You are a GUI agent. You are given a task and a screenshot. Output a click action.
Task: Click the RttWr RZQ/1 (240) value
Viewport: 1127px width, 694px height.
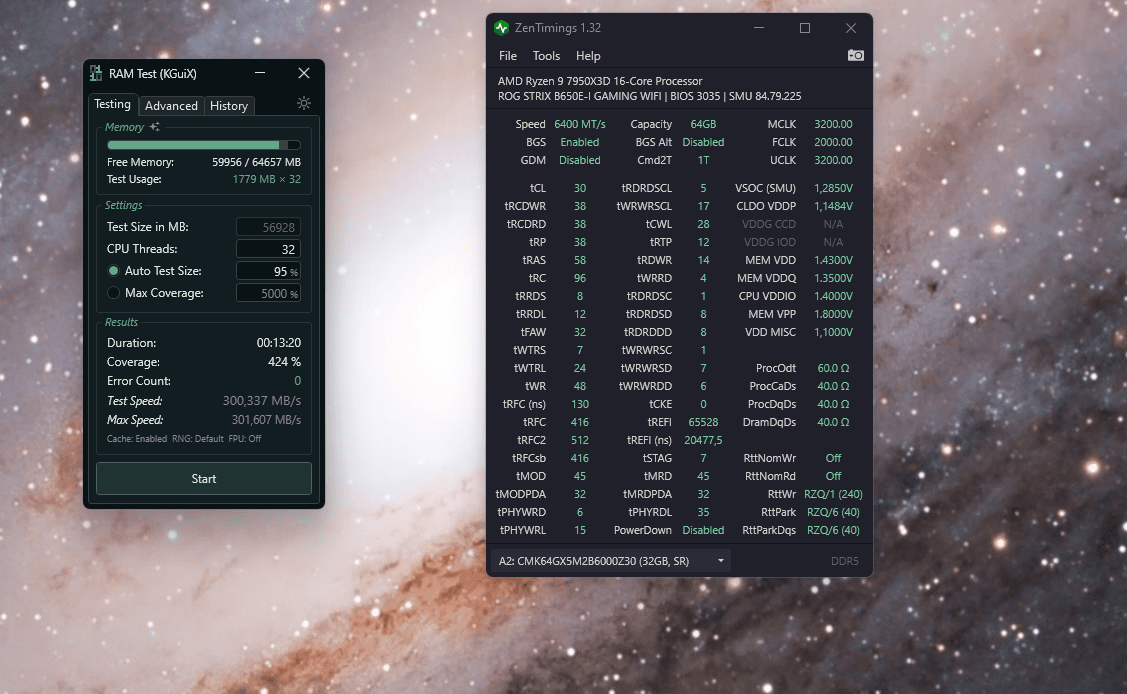click(833, 494)
